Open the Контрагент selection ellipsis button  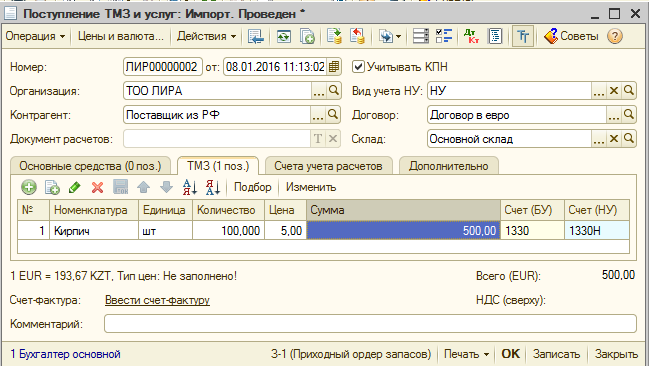(x=318, y=115)
